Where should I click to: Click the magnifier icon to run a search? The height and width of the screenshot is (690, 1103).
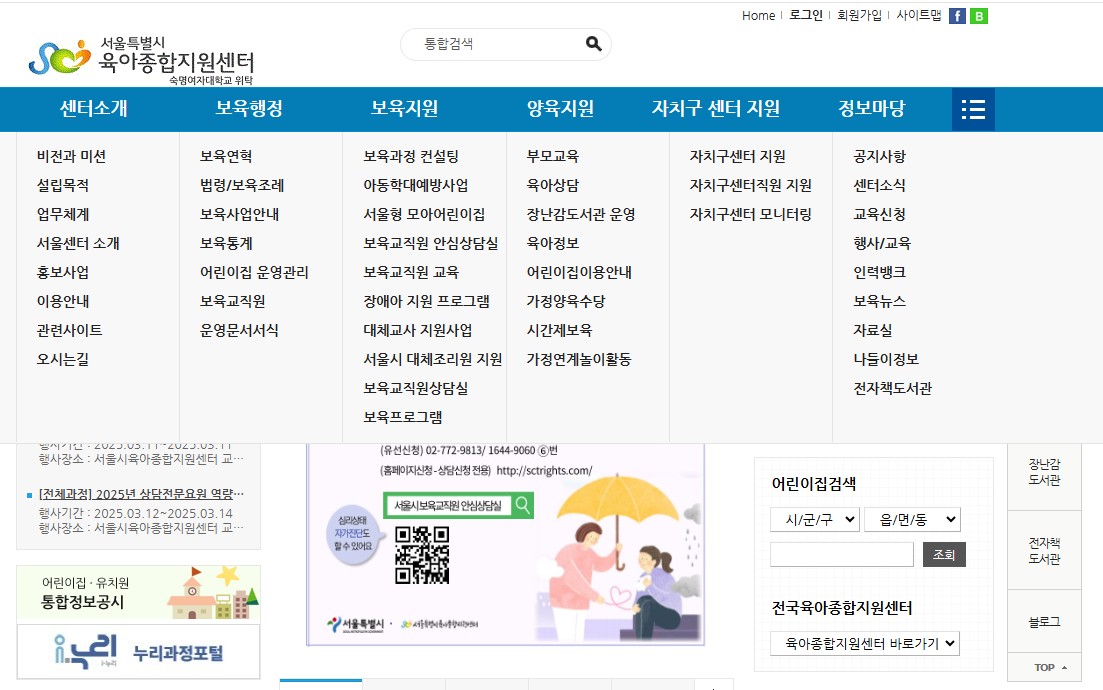coord(592,44)
